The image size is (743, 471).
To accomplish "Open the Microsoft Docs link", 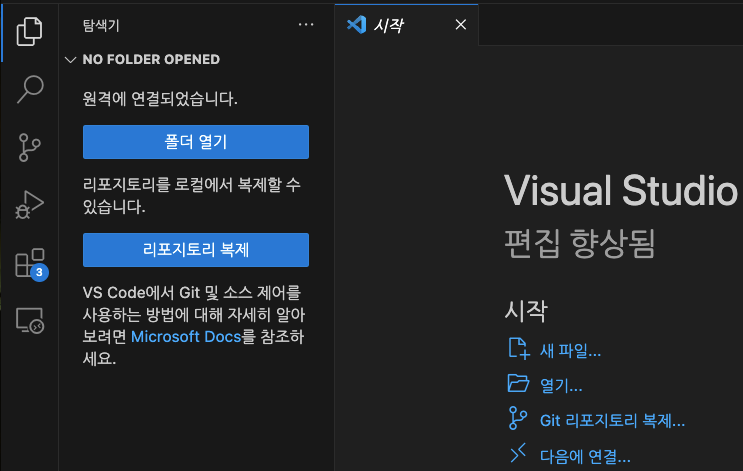I will click(x=186, y=336).
